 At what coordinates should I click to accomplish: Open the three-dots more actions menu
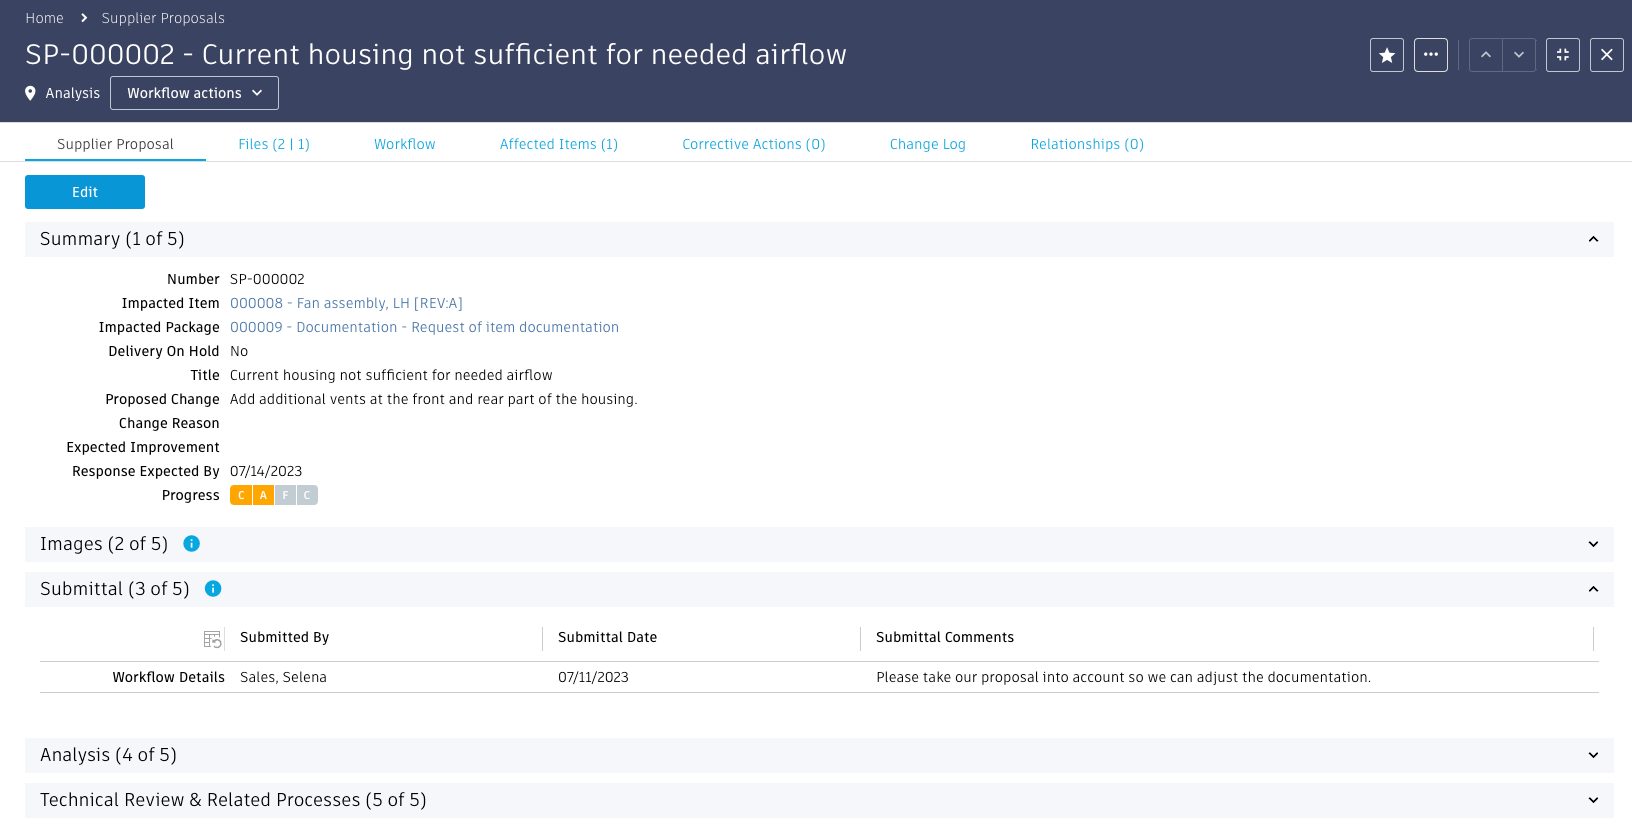(1431, 55)
